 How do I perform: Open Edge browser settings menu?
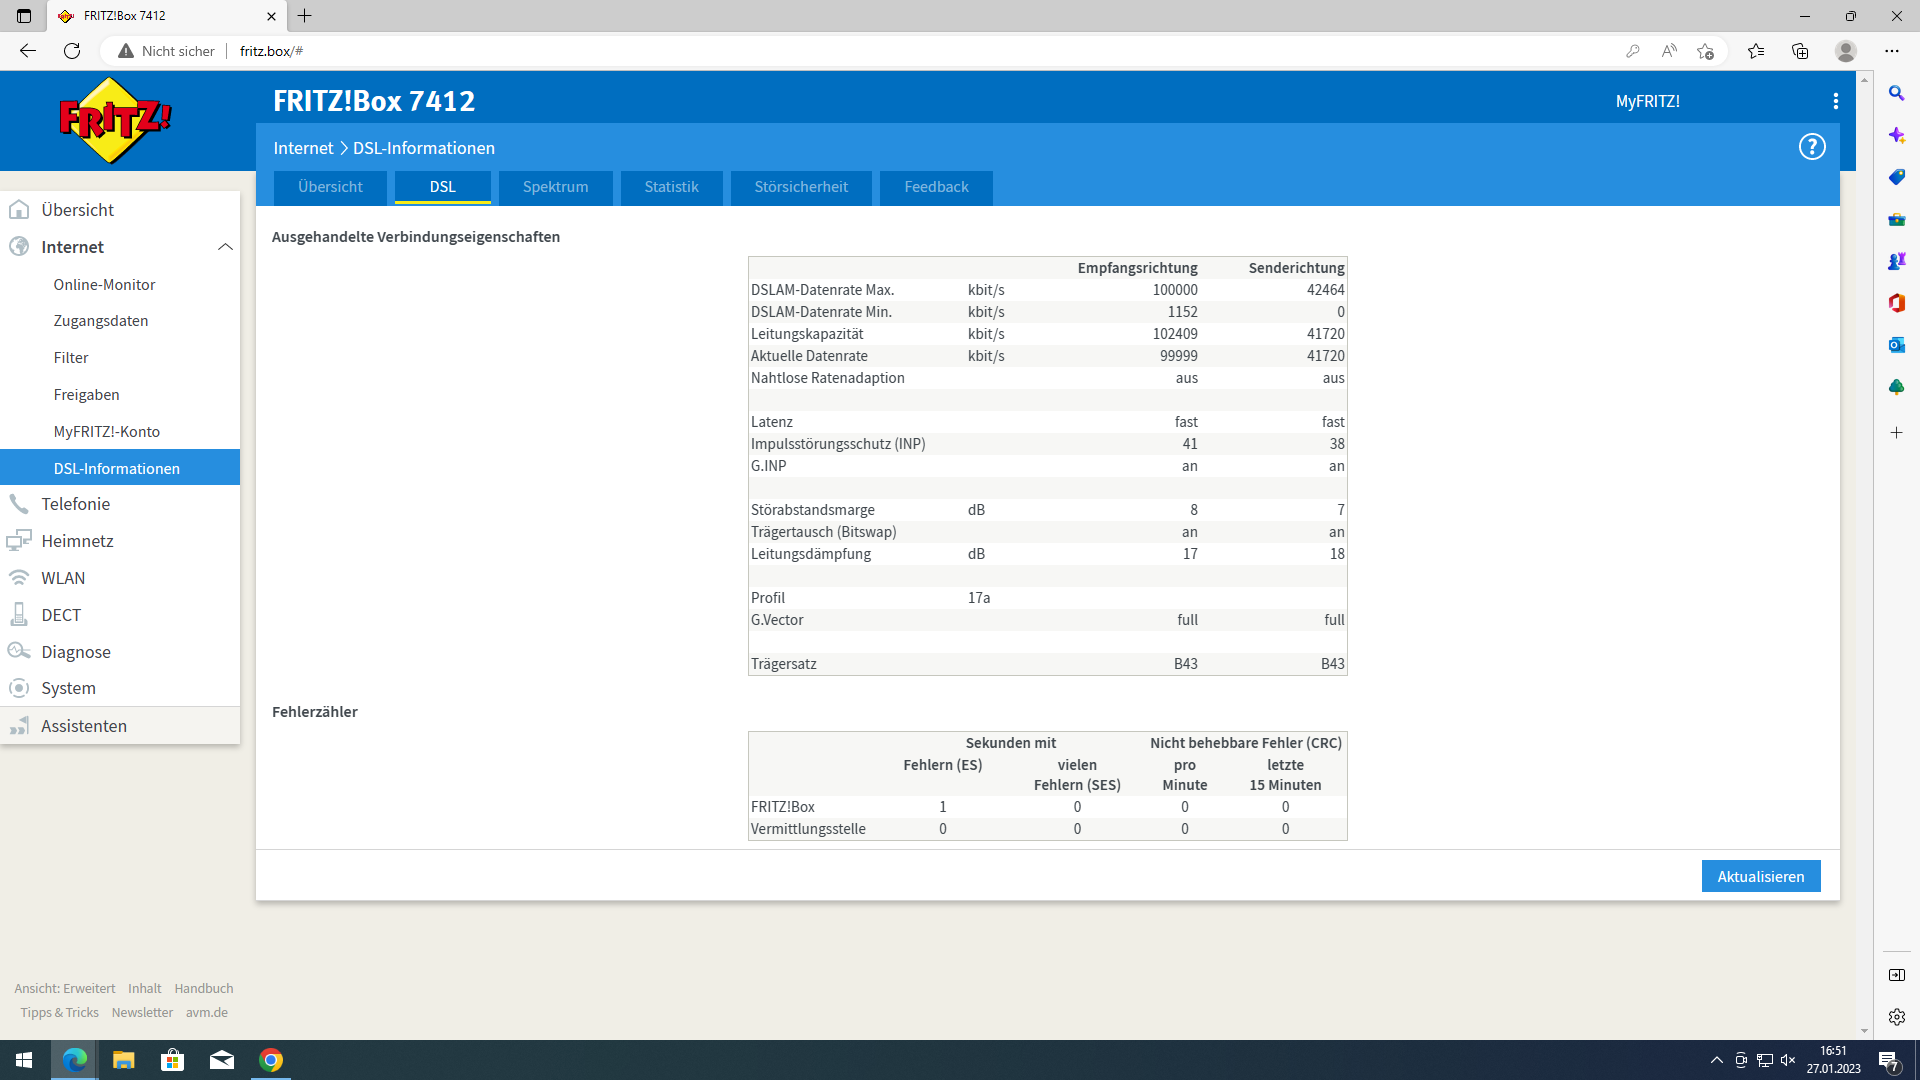point(1893,50)
